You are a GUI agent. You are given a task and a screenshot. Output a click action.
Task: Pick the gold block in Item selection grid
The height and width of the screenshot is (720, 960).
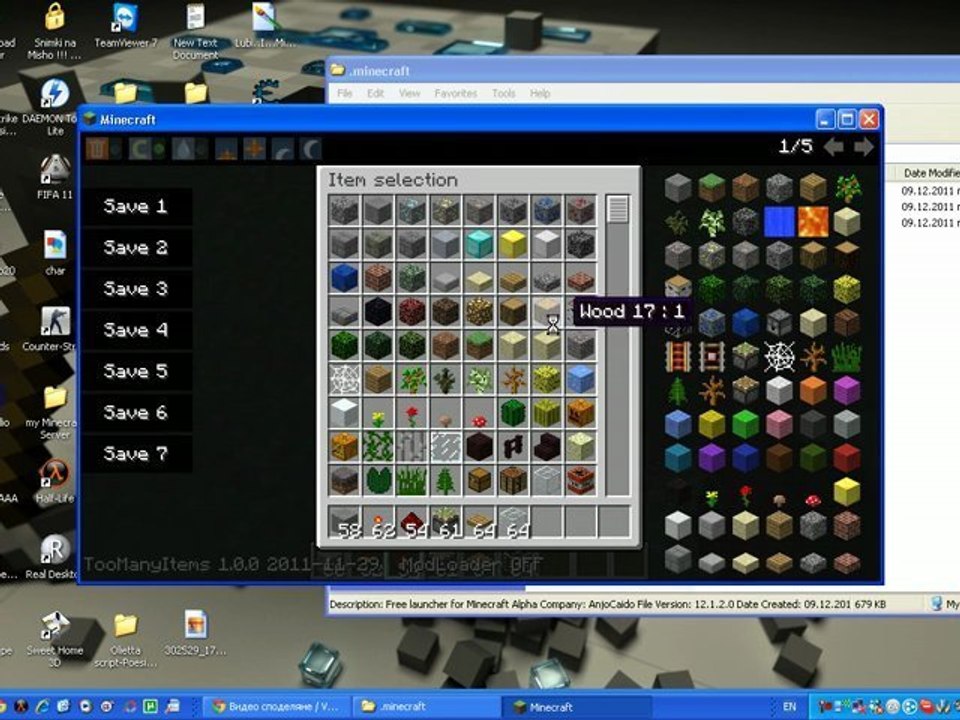pyautogui.click(x=512, y=244)
